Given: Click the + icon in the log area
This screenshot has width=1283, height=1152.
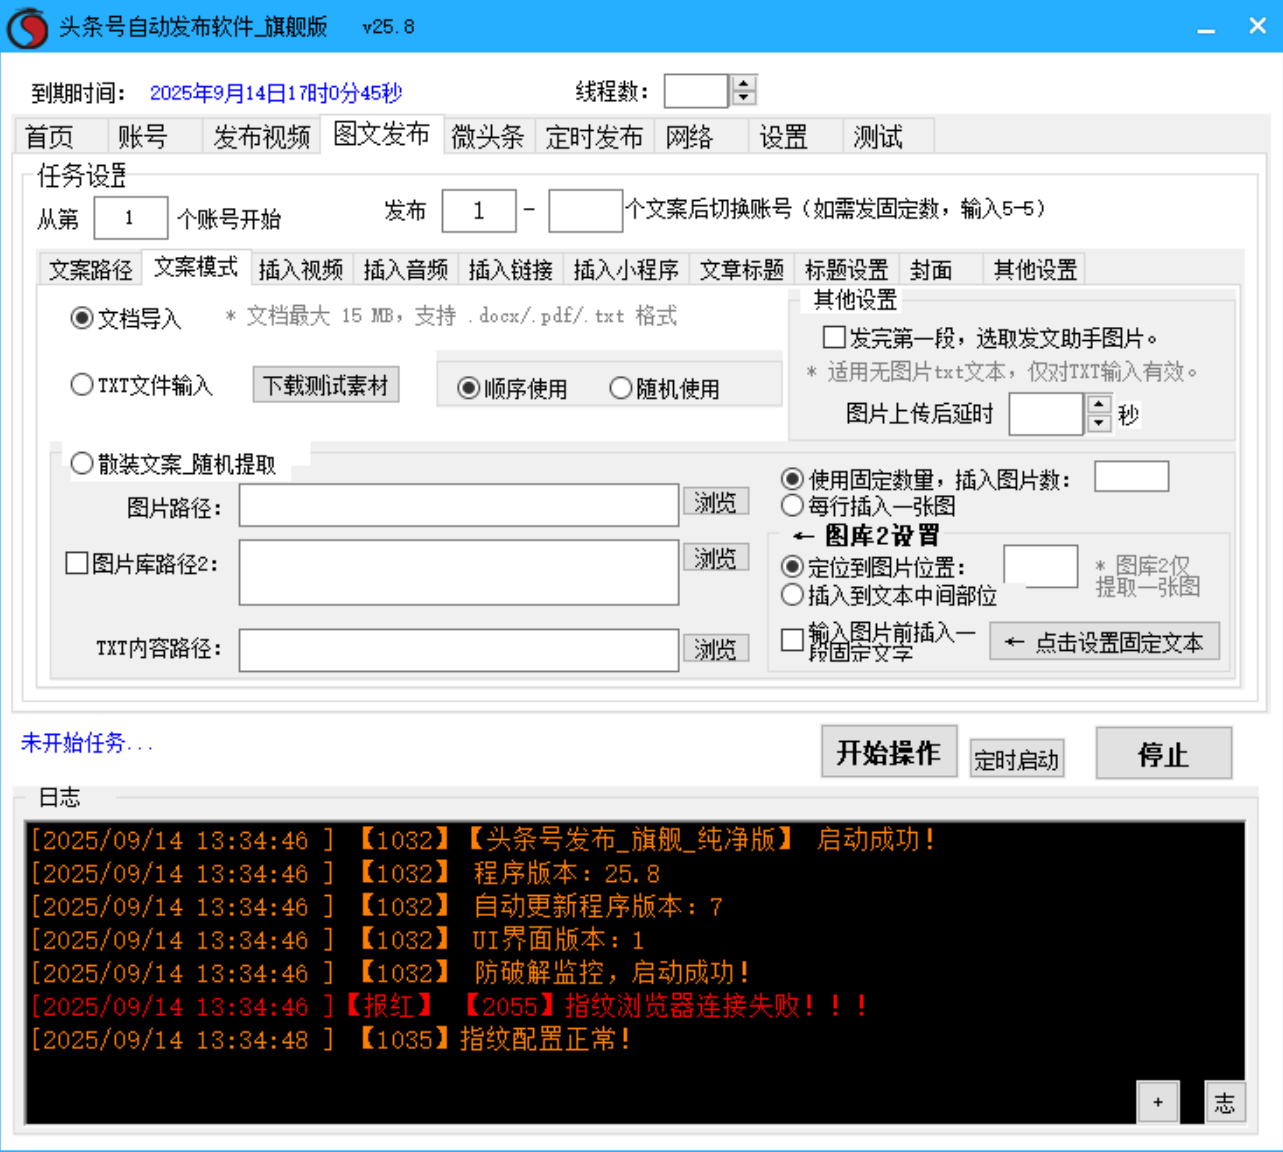Looking at the screenshot, I should [x=1159, y=1101].
